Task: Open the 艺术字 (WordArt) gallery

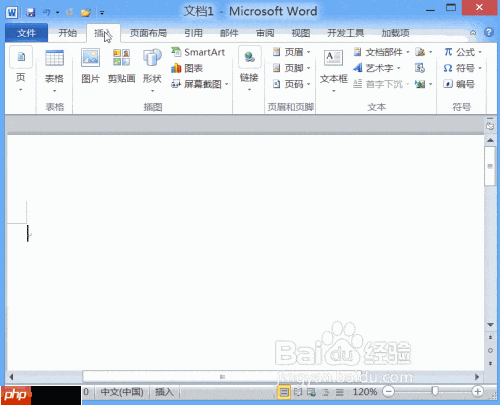Action: click(377, 68)
